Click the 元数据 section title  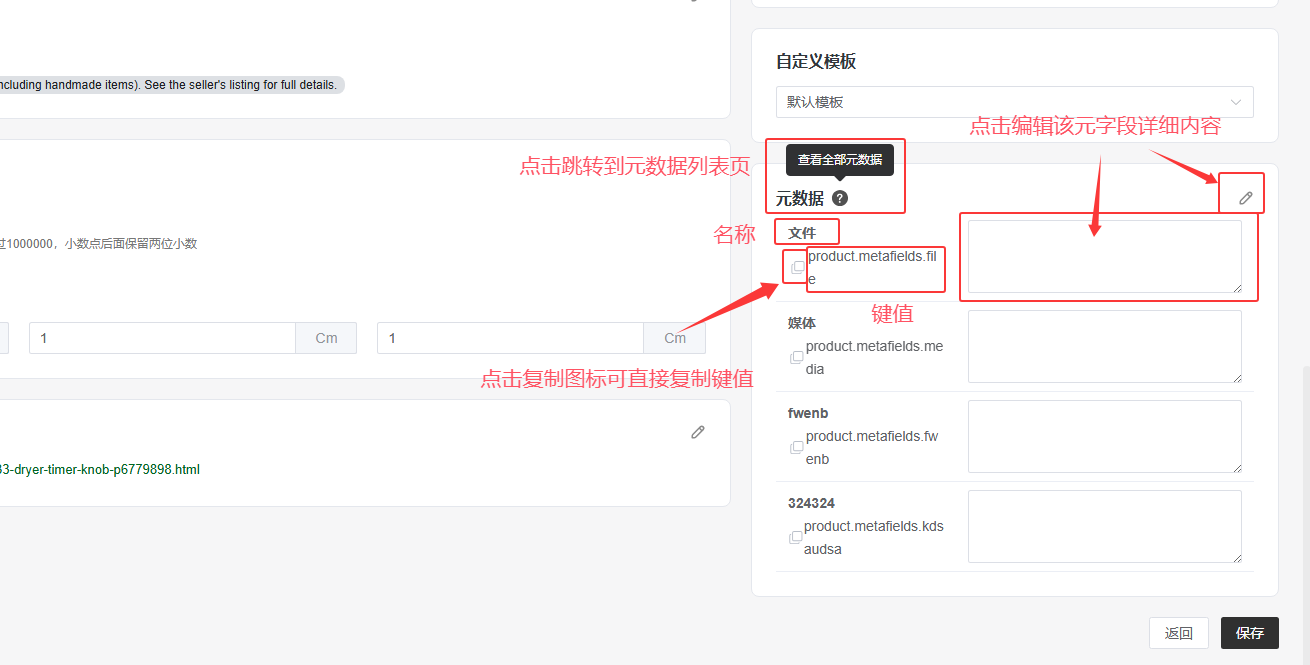[799, 198]
